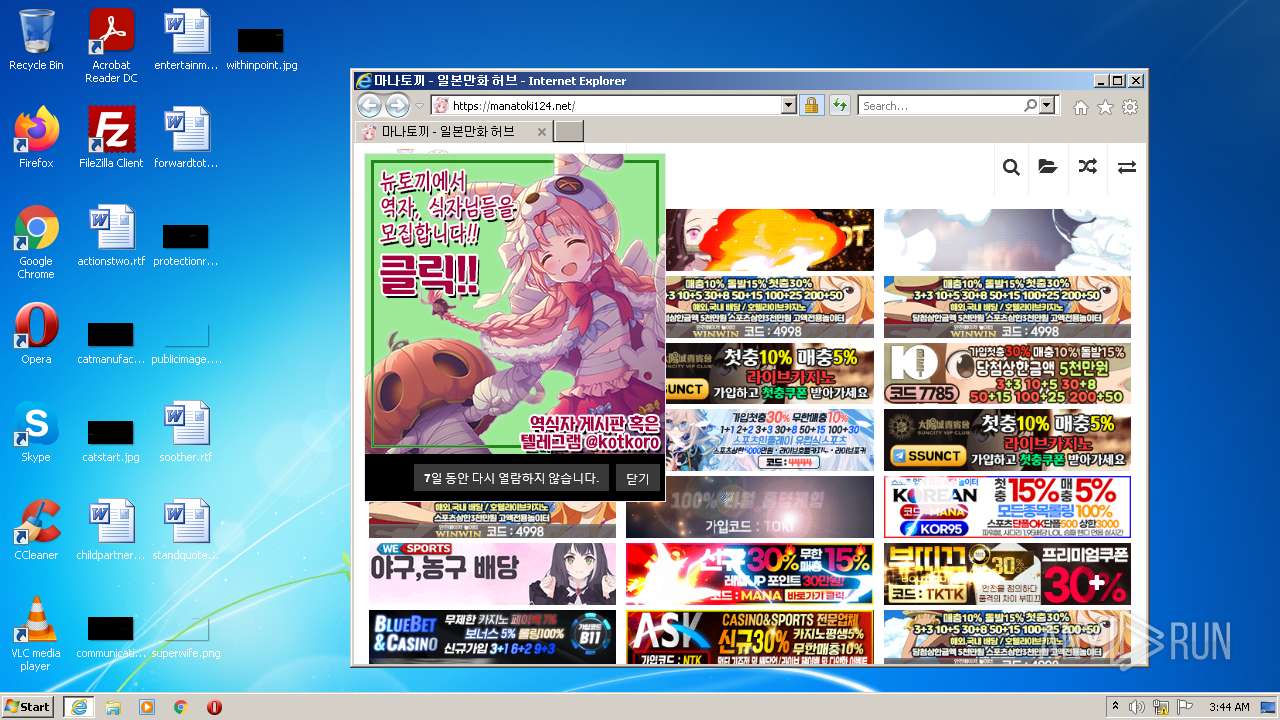This screenshot has width=1280, height=720.
Task: Open Opera from the taskbar
Action: [x=214, y=707]
